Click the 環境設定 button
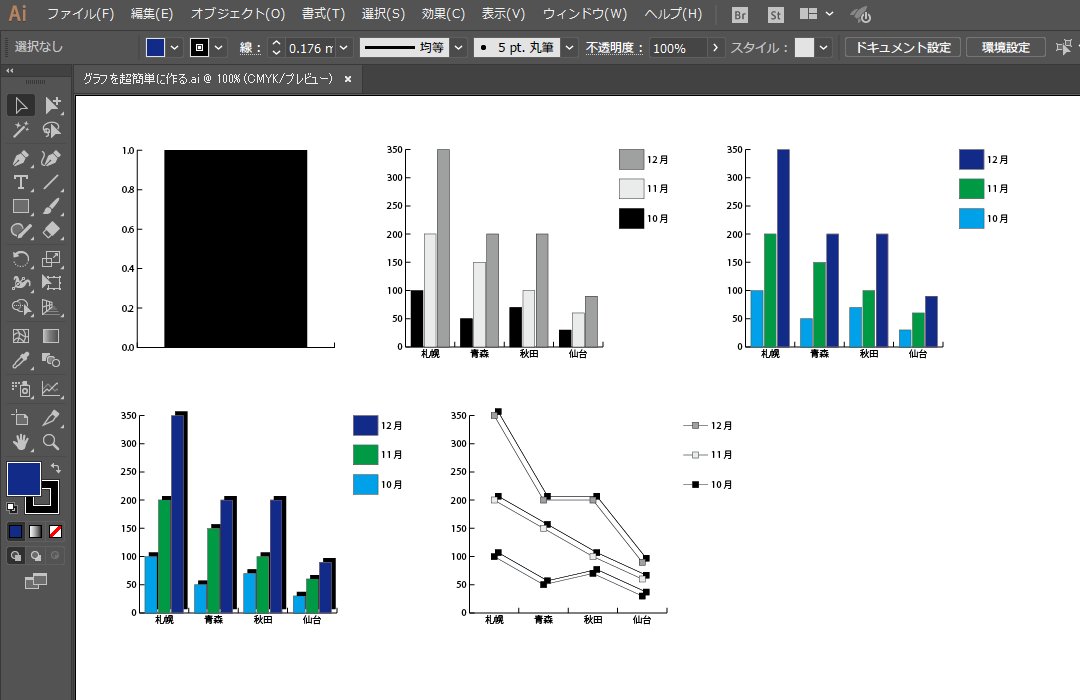This screenshot has height=700, width=1080. (1006, 48)
